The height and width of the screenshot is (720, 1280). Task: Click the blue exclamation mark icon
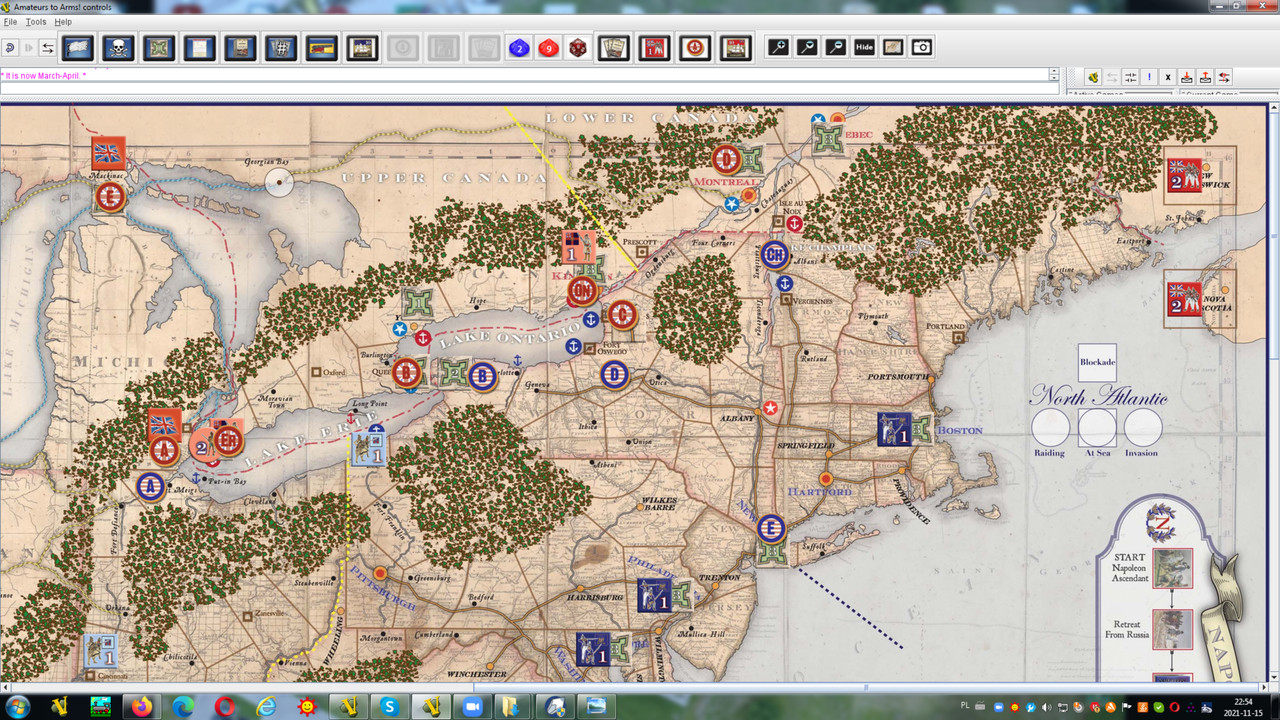click(1150, 77)
